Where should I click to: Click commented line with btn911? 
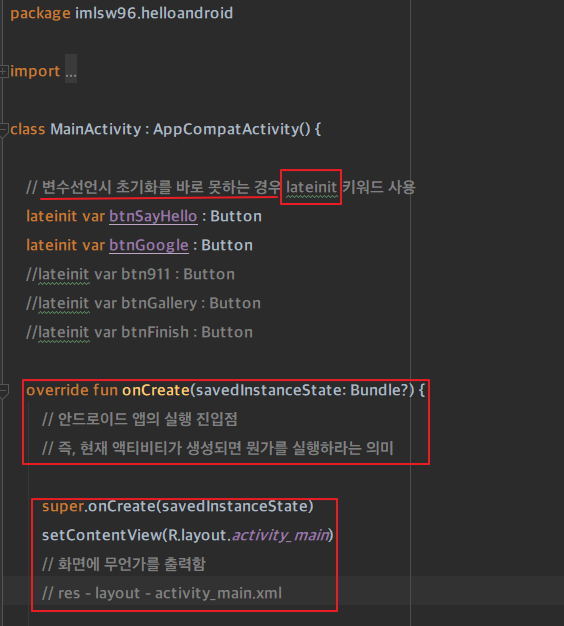point(131,275)
